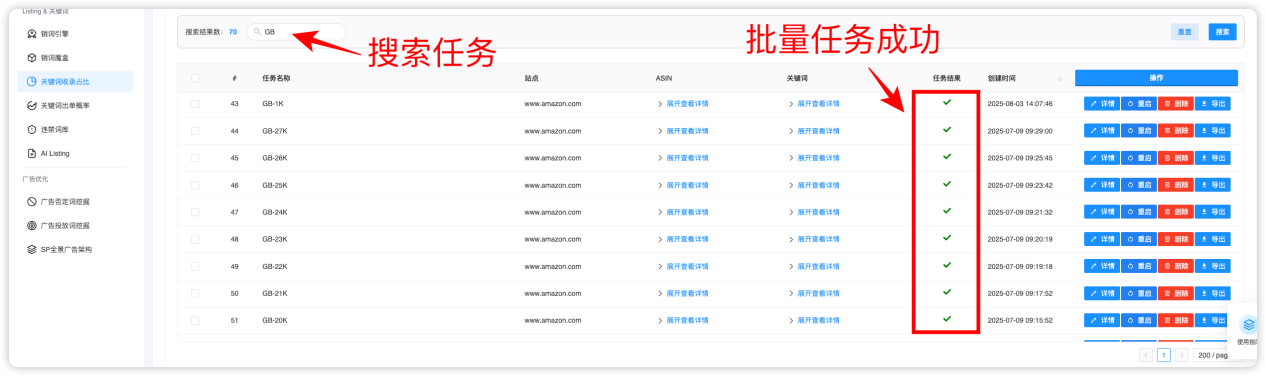Delete task GB-21K with 删除
The width and height of the screenshot is (1266, 376).
1176,293
